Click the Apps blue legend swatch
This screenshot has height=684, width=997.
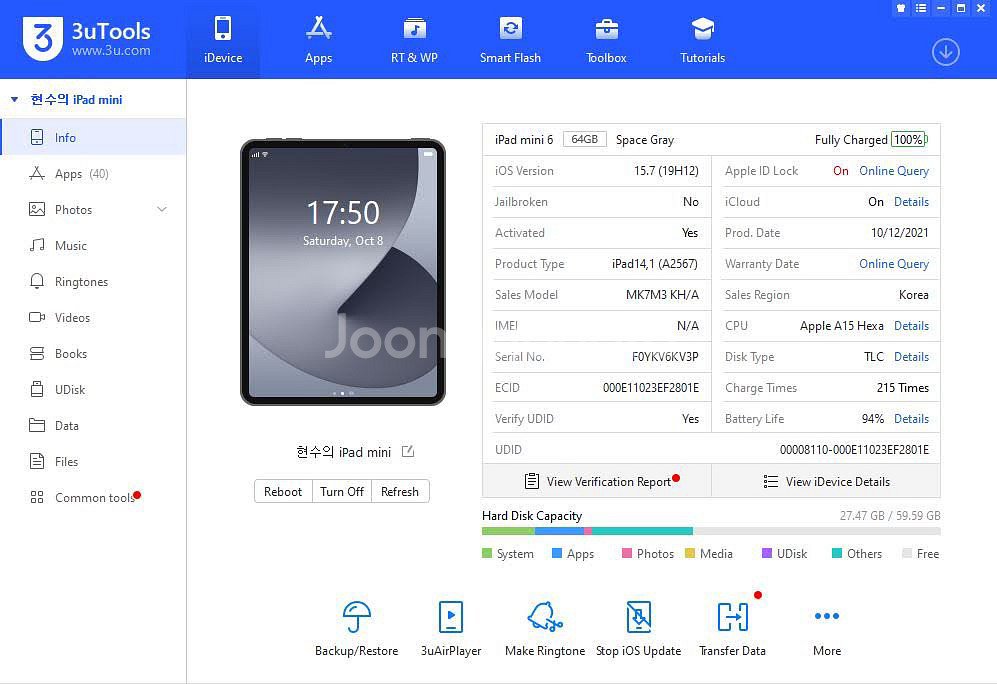[557, 553]
